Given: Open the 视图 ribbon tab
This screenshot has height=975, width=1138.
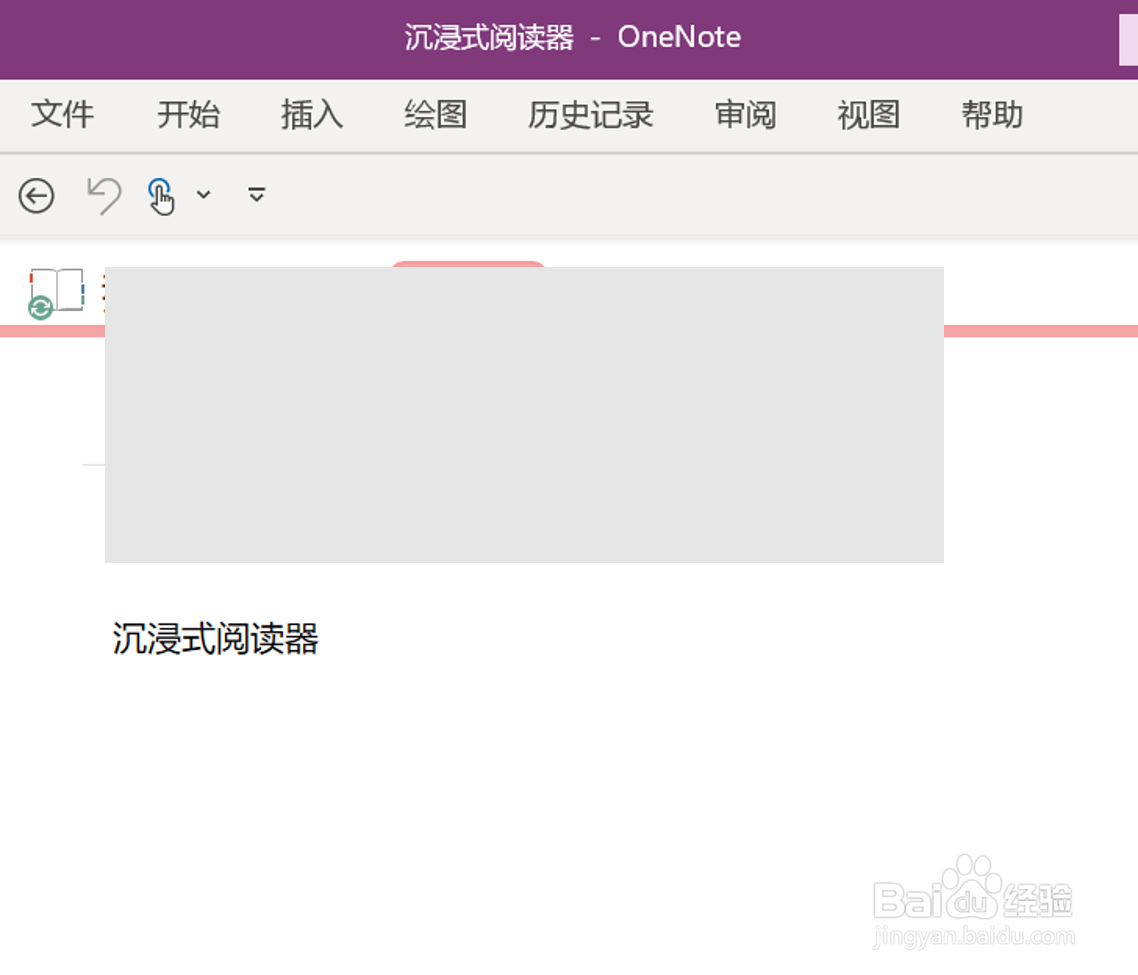Looking at the screenshot, I should (869, 115).
